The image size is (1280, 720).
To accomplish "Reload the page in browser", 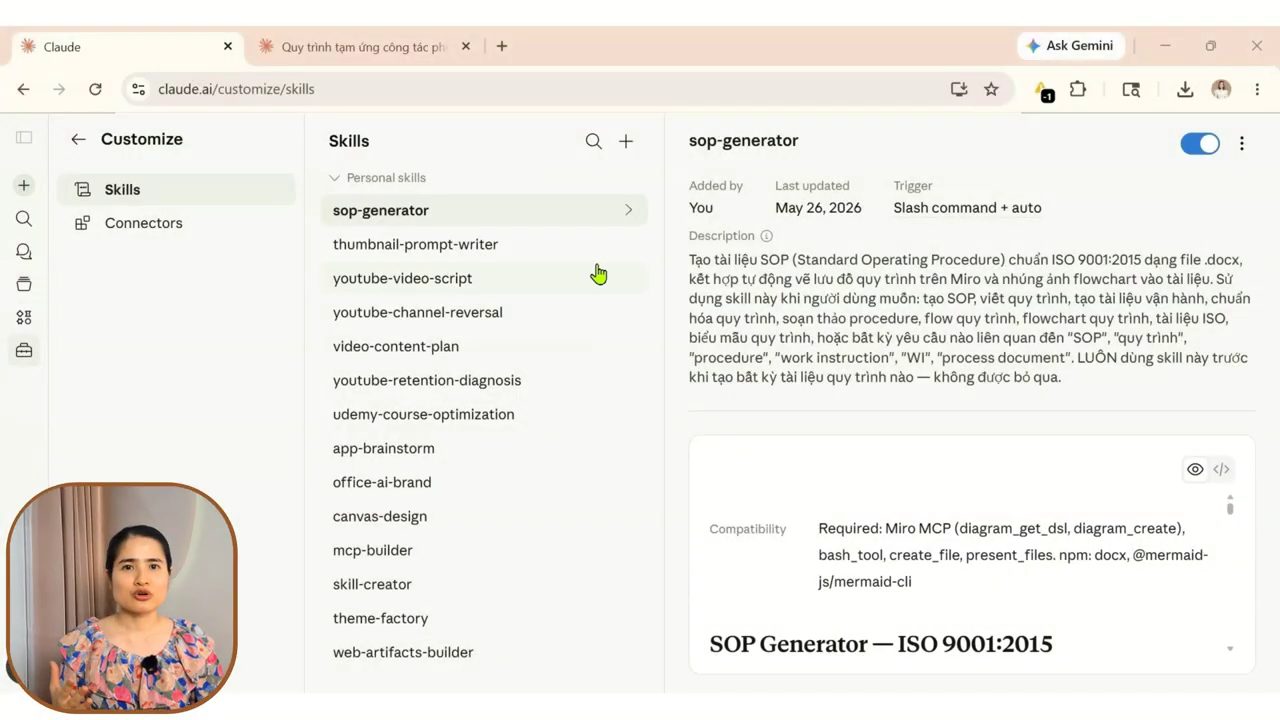I will click(x=95, y=89).
